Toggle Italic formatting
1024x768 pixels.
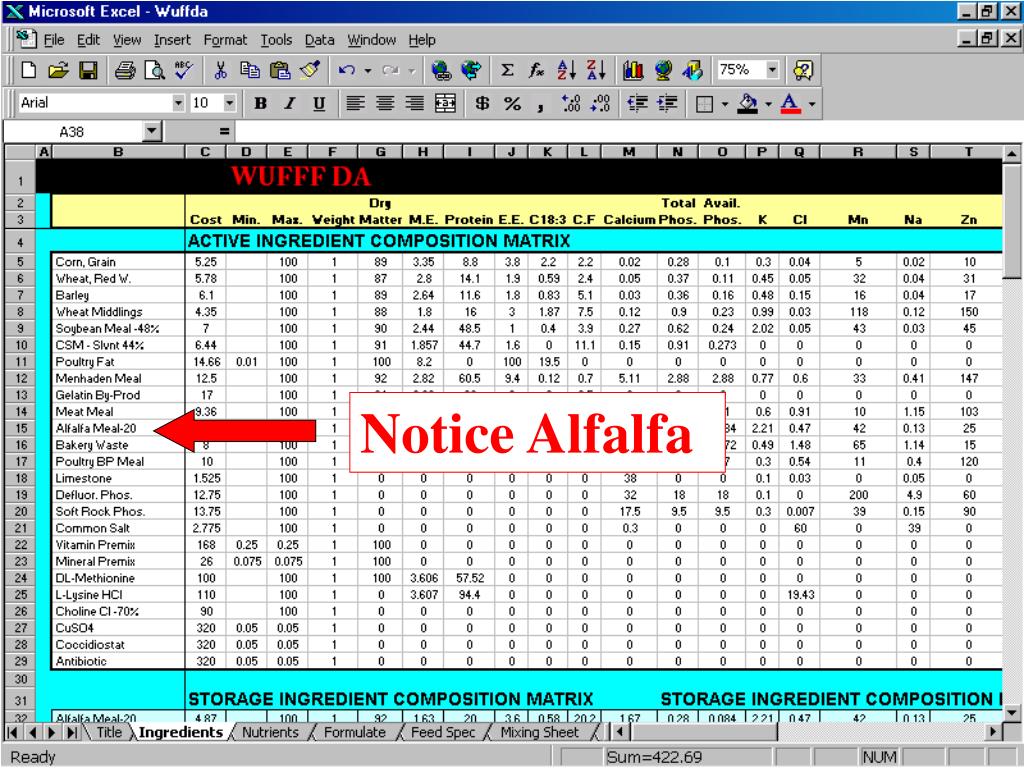tap(290, 103)
